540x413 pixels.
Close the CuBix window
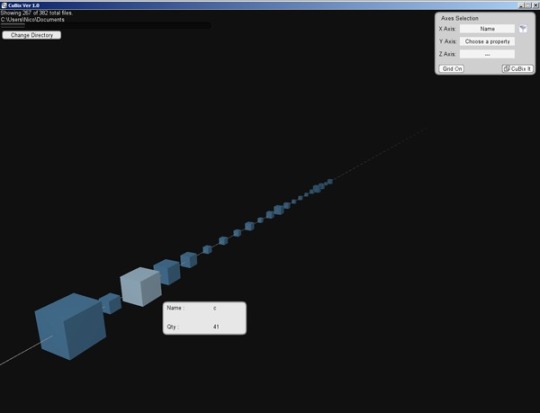tap(536, 6)
